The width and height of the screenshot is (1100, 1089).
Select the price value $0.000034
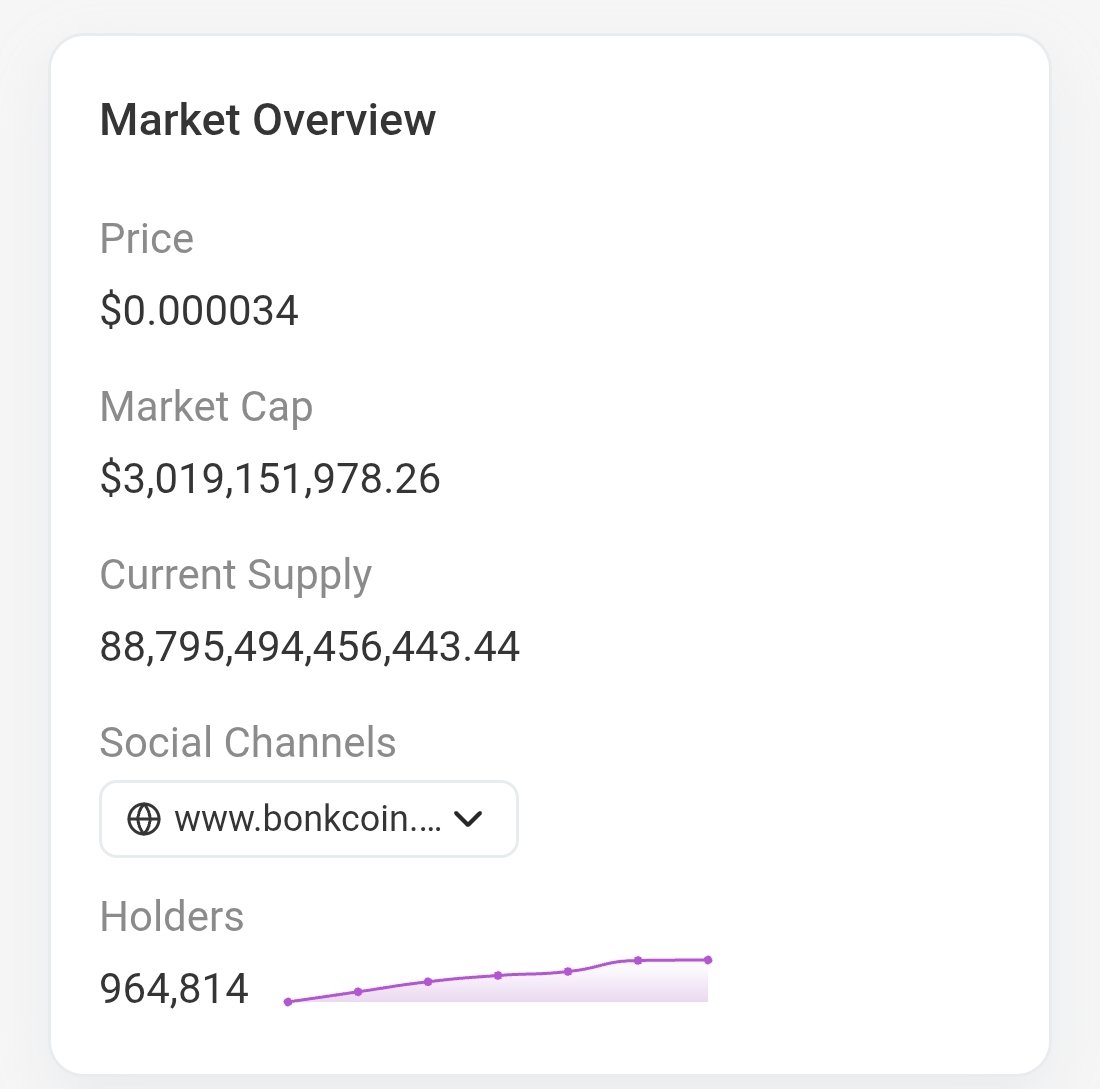199,310
